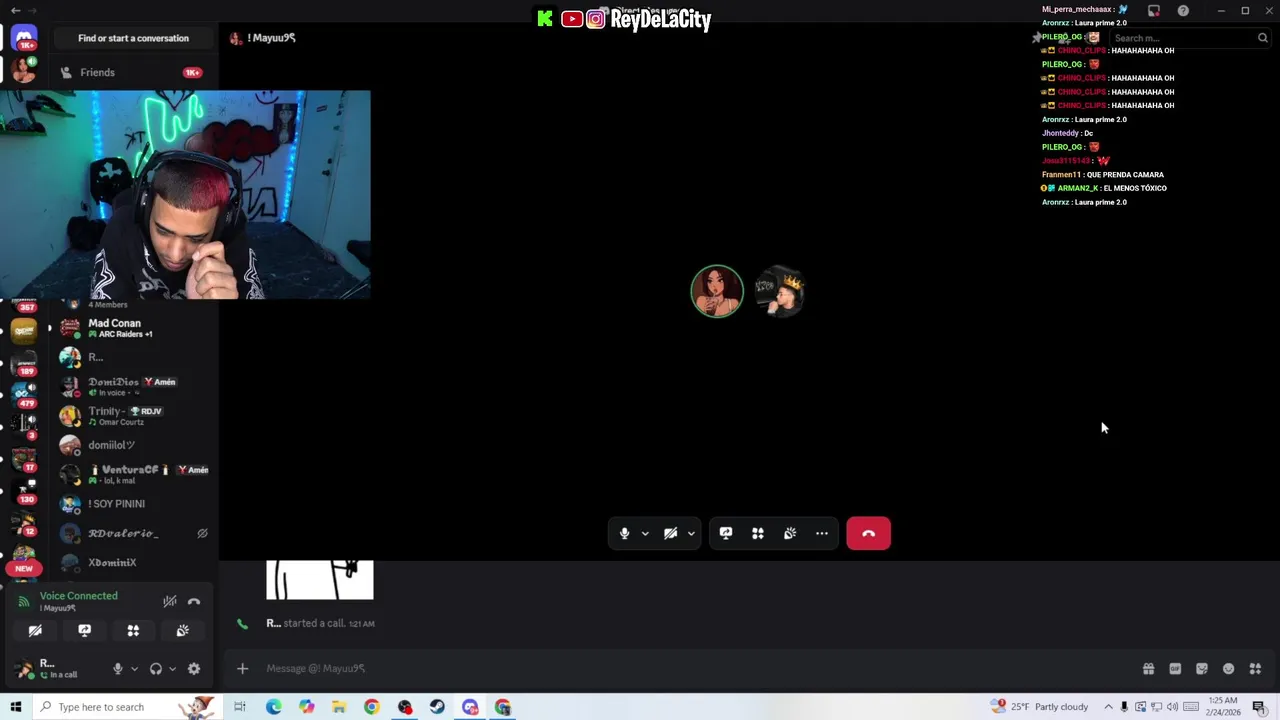The image size is (1280, 720).
Task: Open Steam from taskbar
Action: click(x=437, y=707)
